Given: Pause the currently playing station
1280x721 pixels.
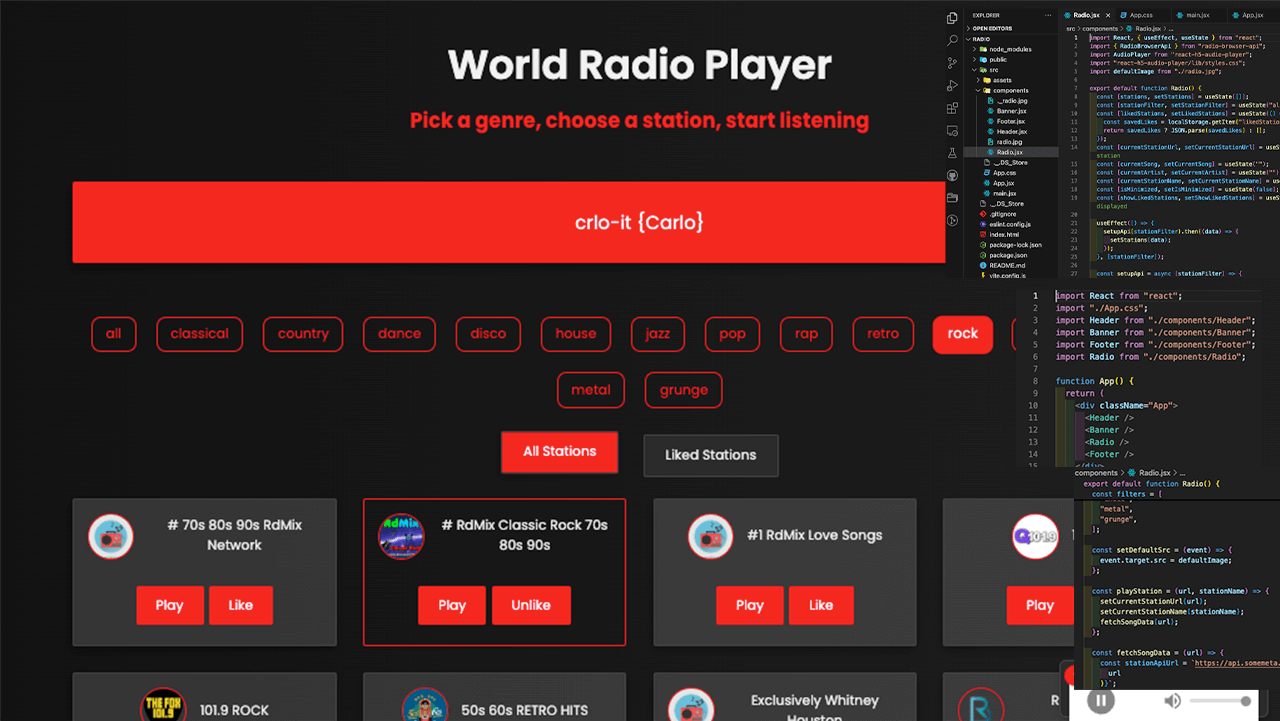Looking at the screenshot, I should pyautogui.click(x=1101, y=701).
